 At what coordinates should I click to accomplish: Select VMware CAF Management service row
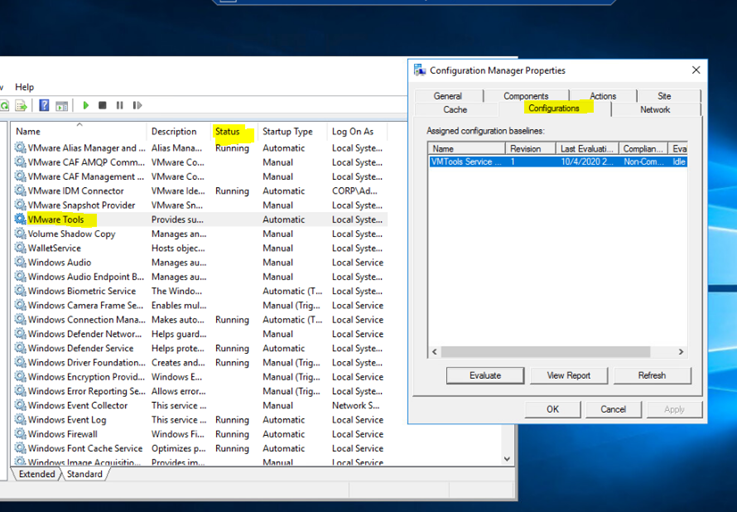click(200, 176)
